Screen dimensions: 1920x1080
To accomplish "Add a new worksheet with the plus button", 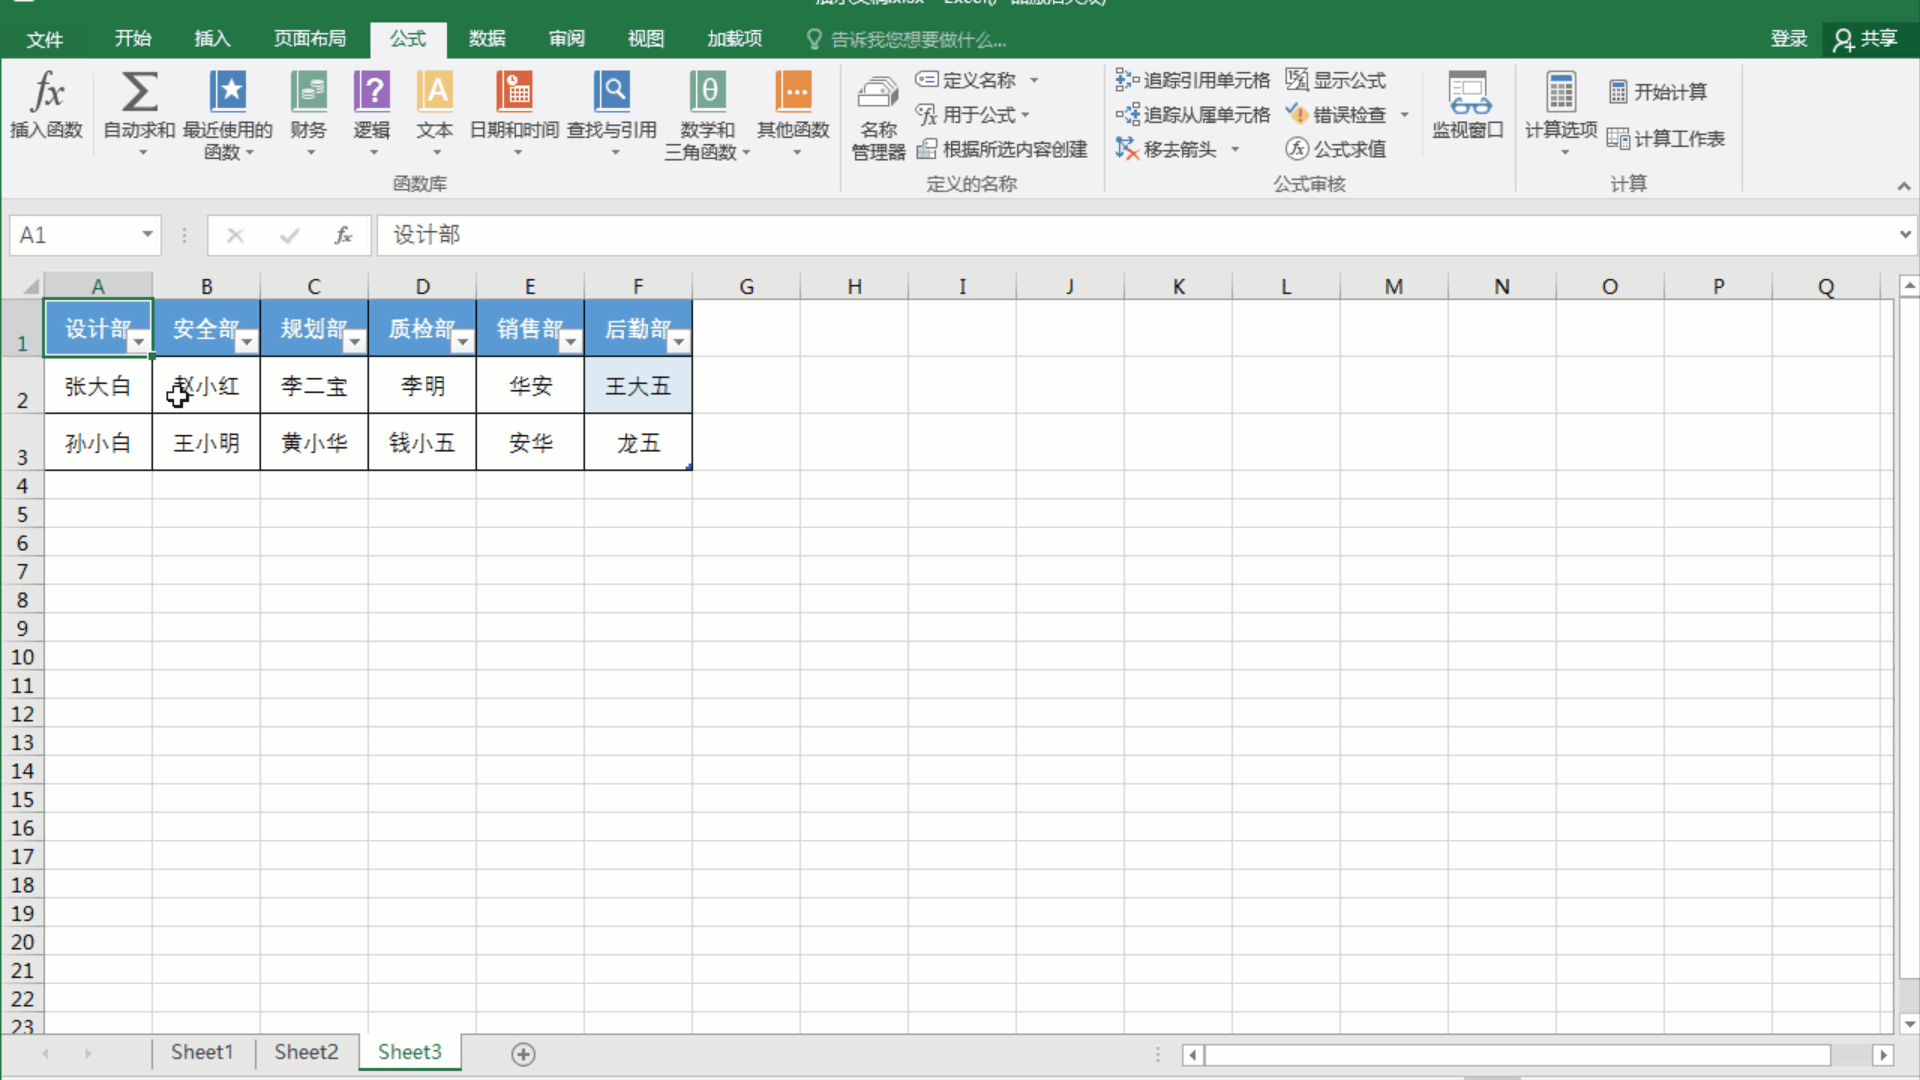I will coord(522,1053).
